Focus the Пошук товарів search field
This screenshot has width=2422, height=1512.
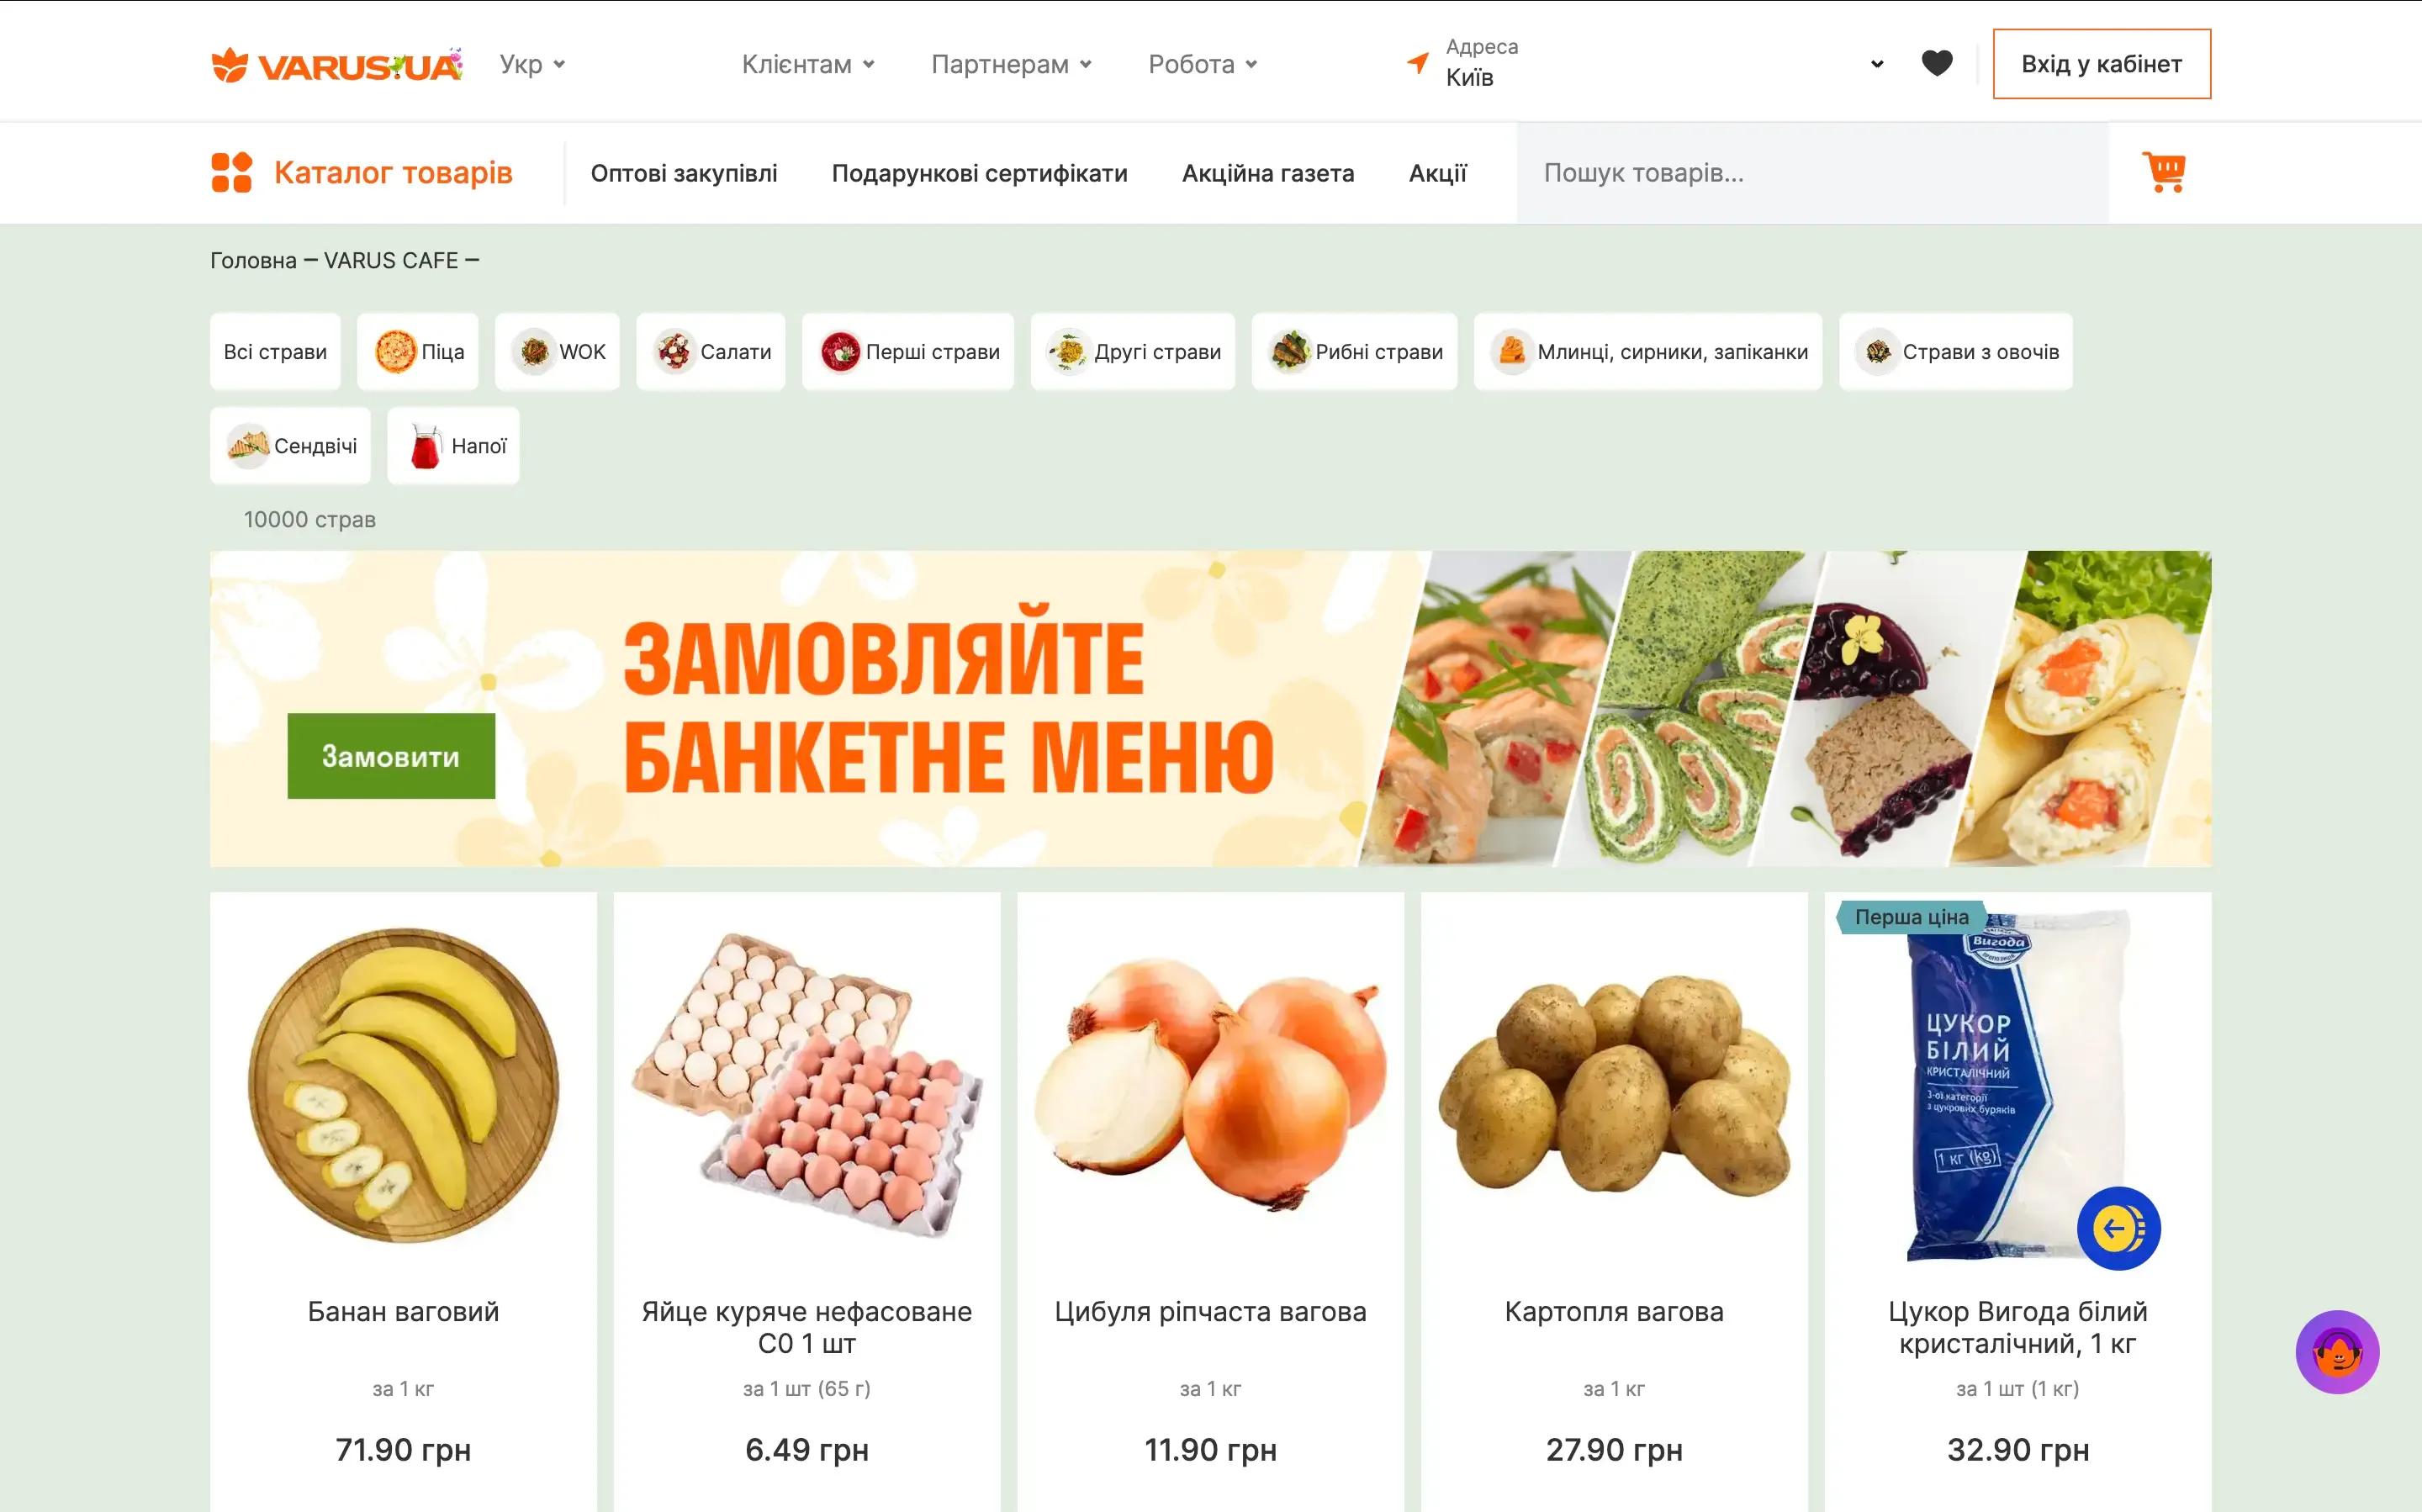click(1812, 173)
